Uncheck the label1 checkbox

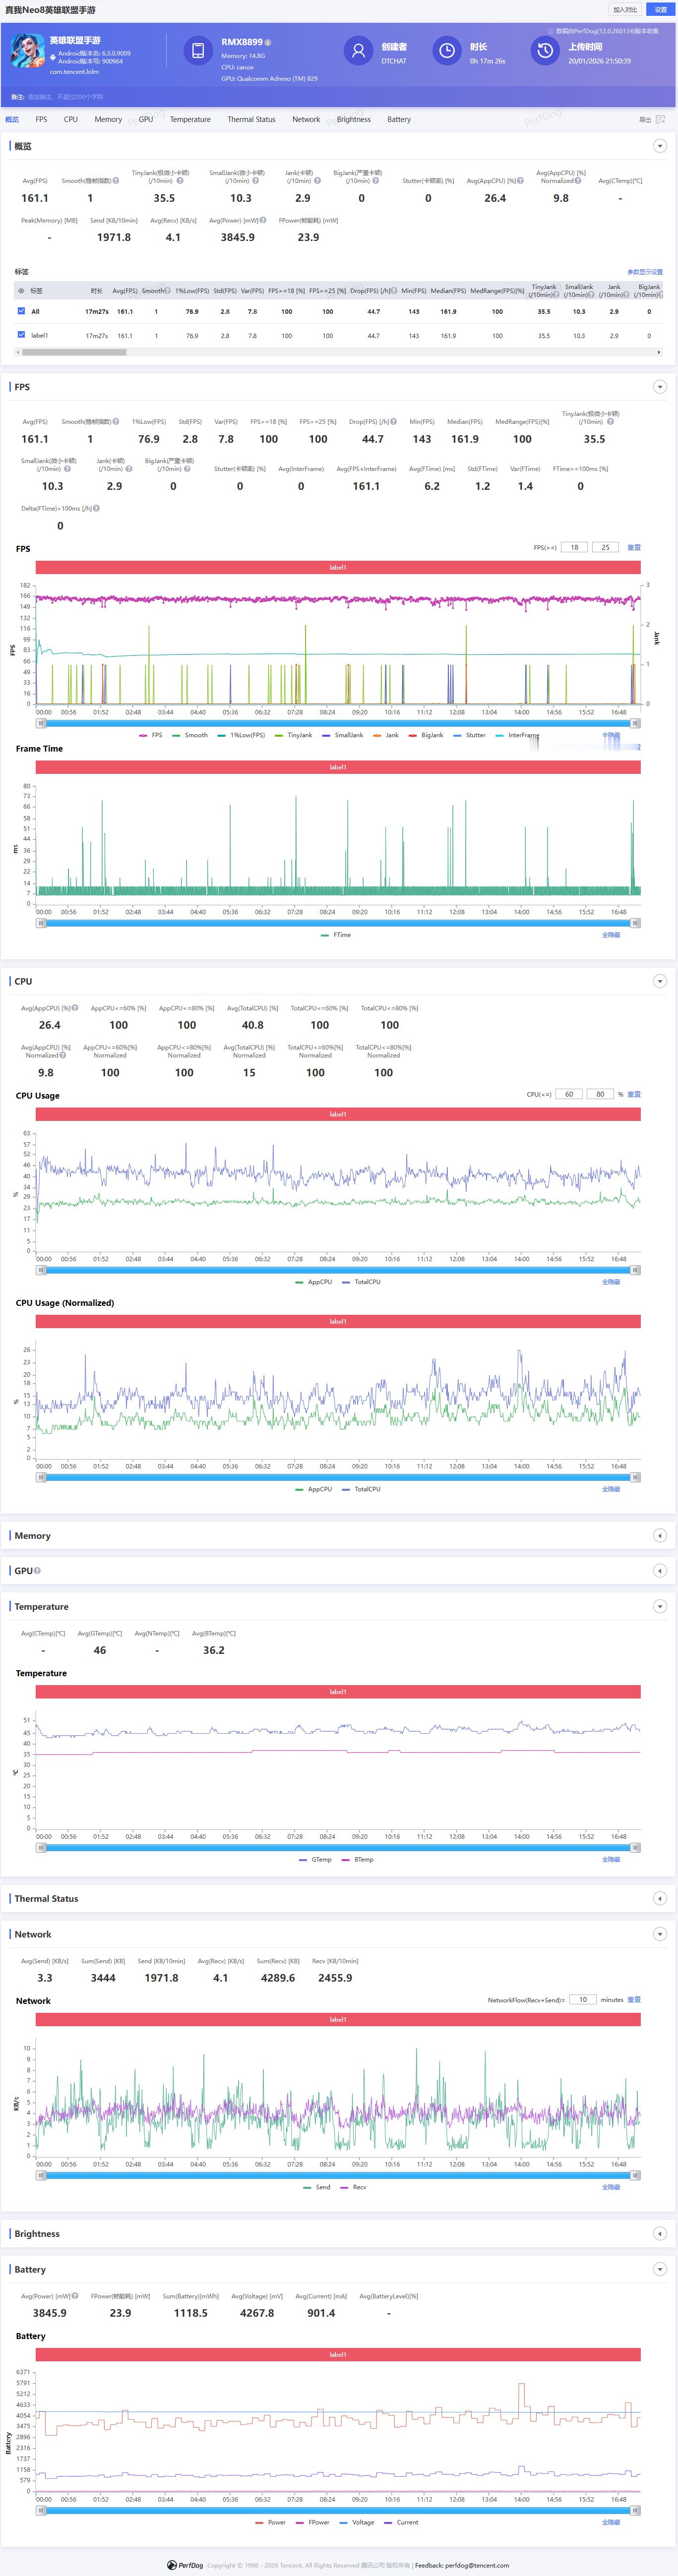(x=21, y=335)
